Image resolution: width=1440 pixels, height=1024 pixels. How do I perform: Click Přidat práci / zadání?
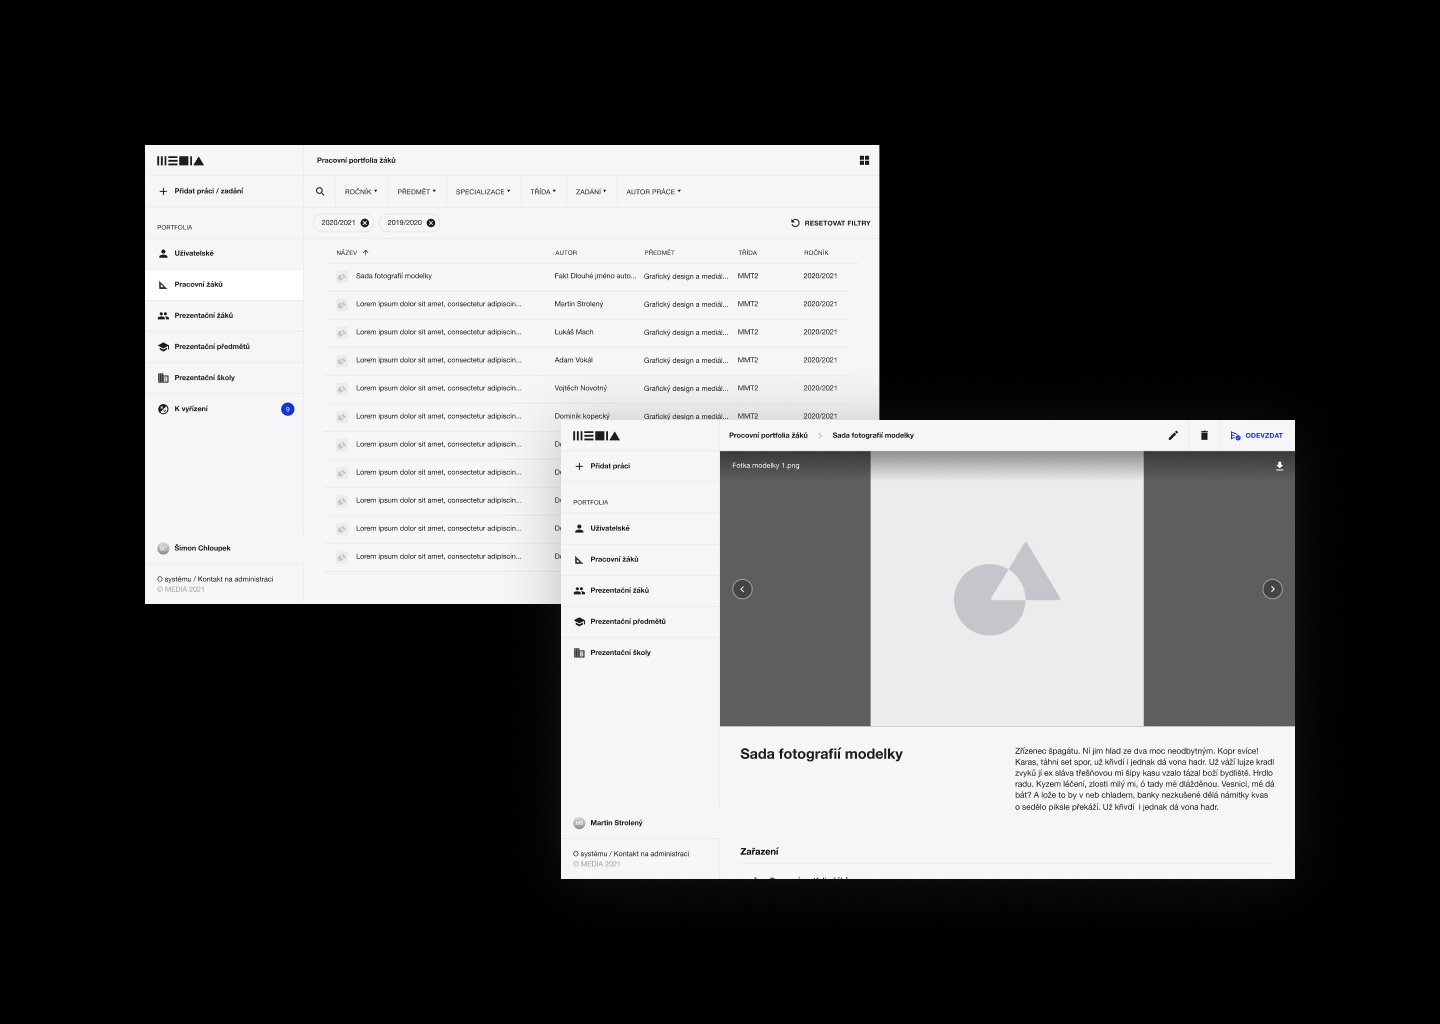[208, 191]
